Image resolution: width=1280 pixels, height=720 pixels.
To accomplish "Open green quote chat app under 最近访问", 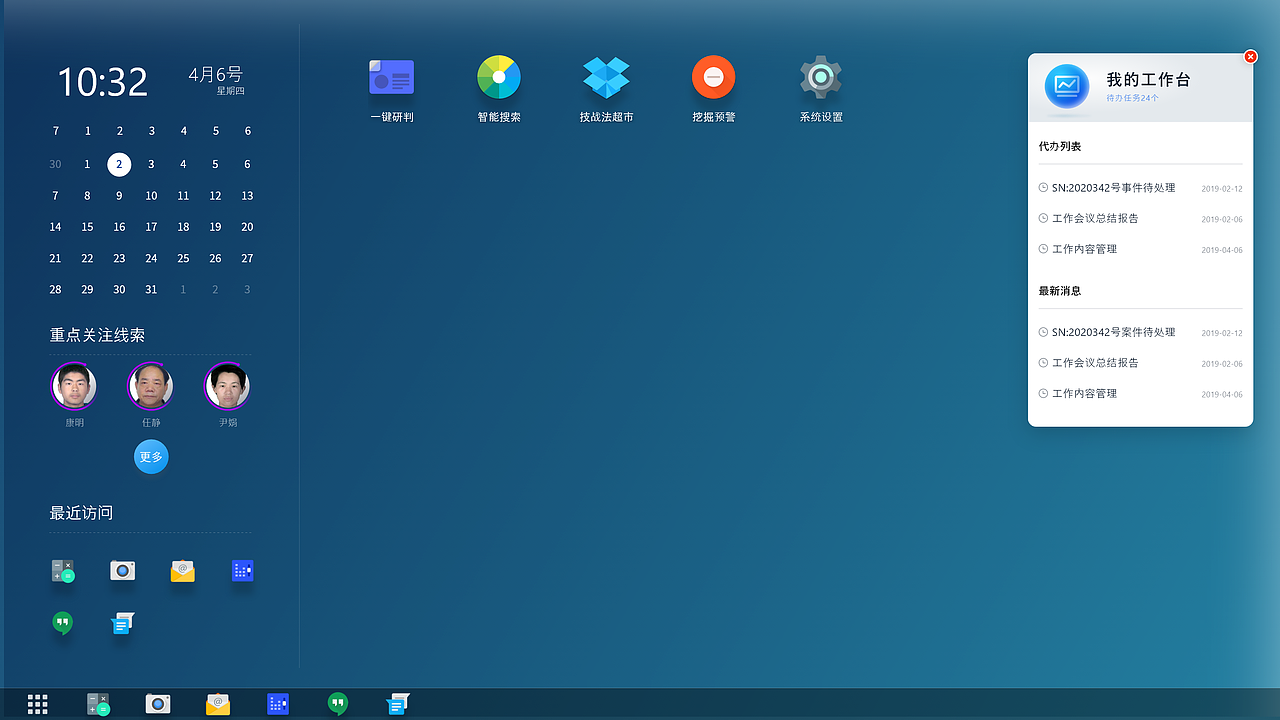I will [63, 623].
